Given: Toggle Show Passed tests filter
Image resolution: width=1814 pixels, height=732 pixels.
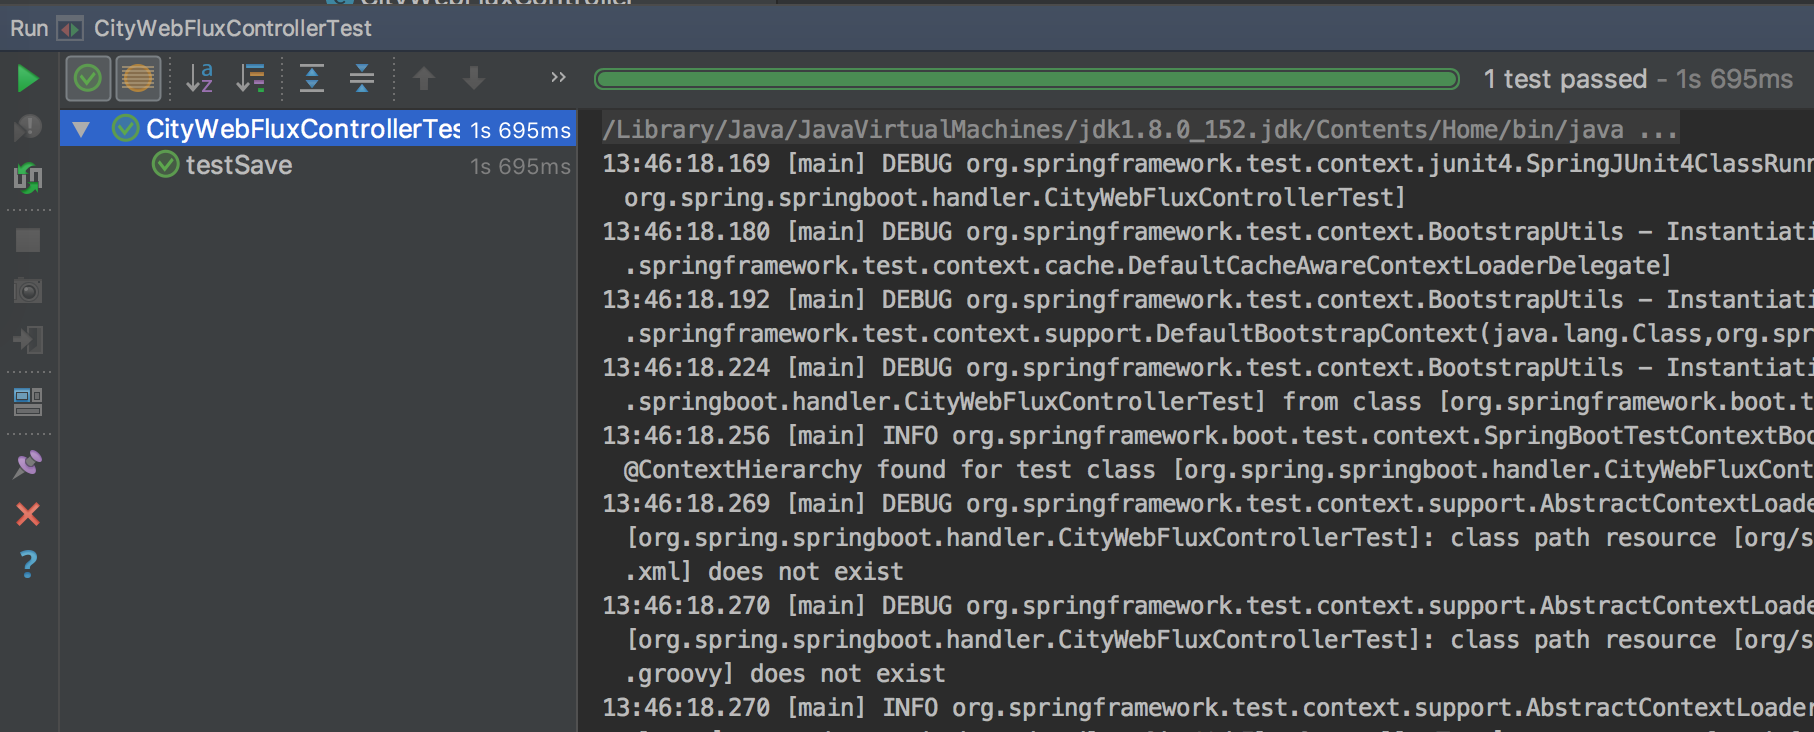Looking at the screenshot, I should 88,78.
